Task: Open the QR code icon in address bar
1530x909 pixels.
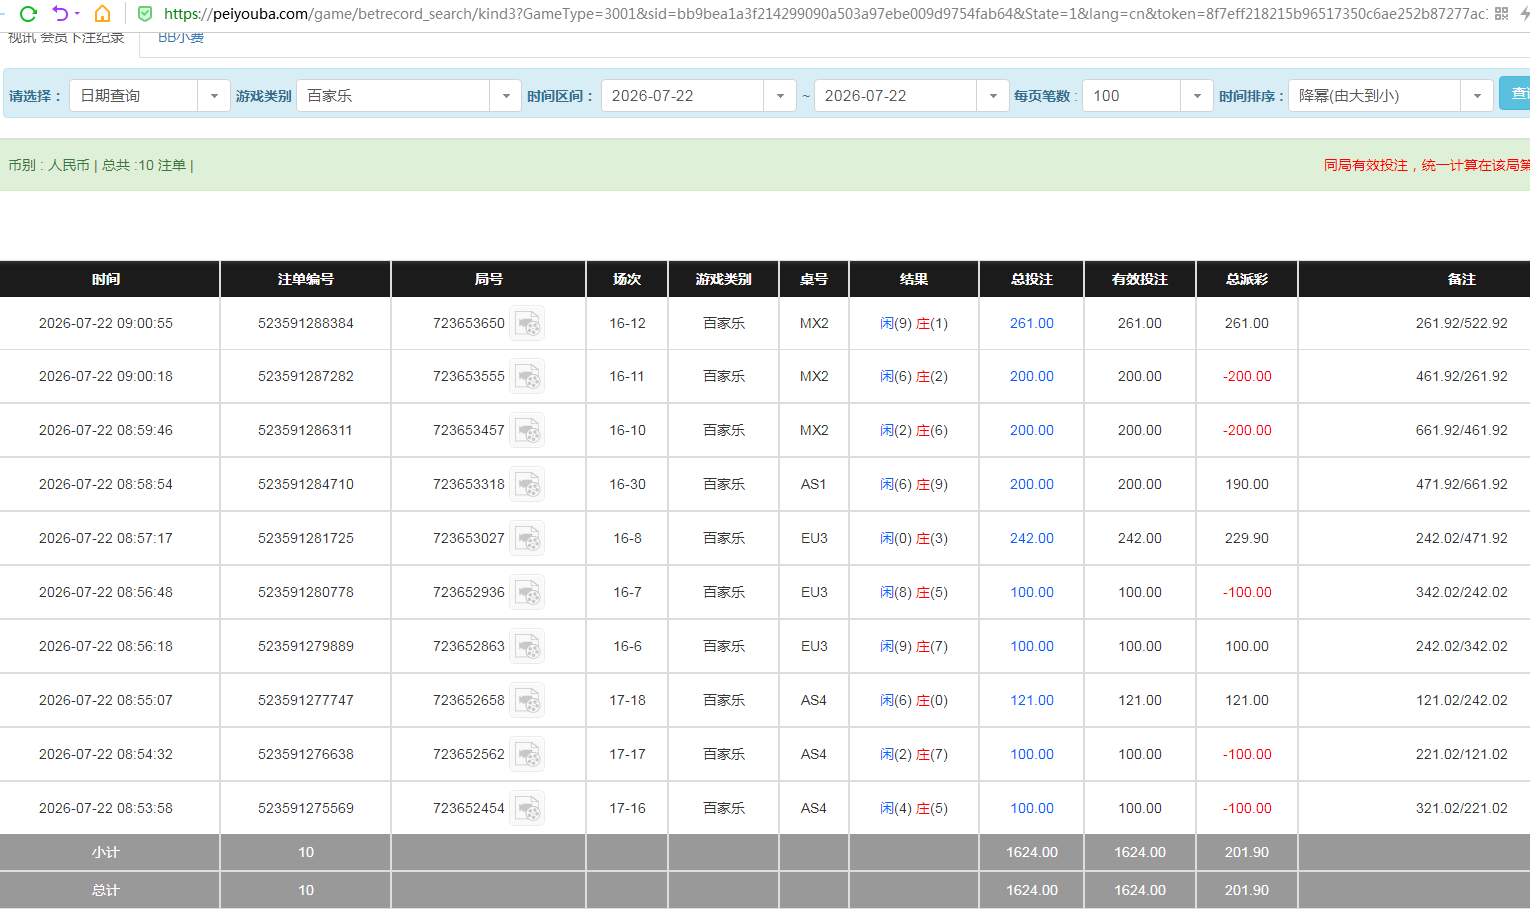Action: click(x=1501, y=13)
